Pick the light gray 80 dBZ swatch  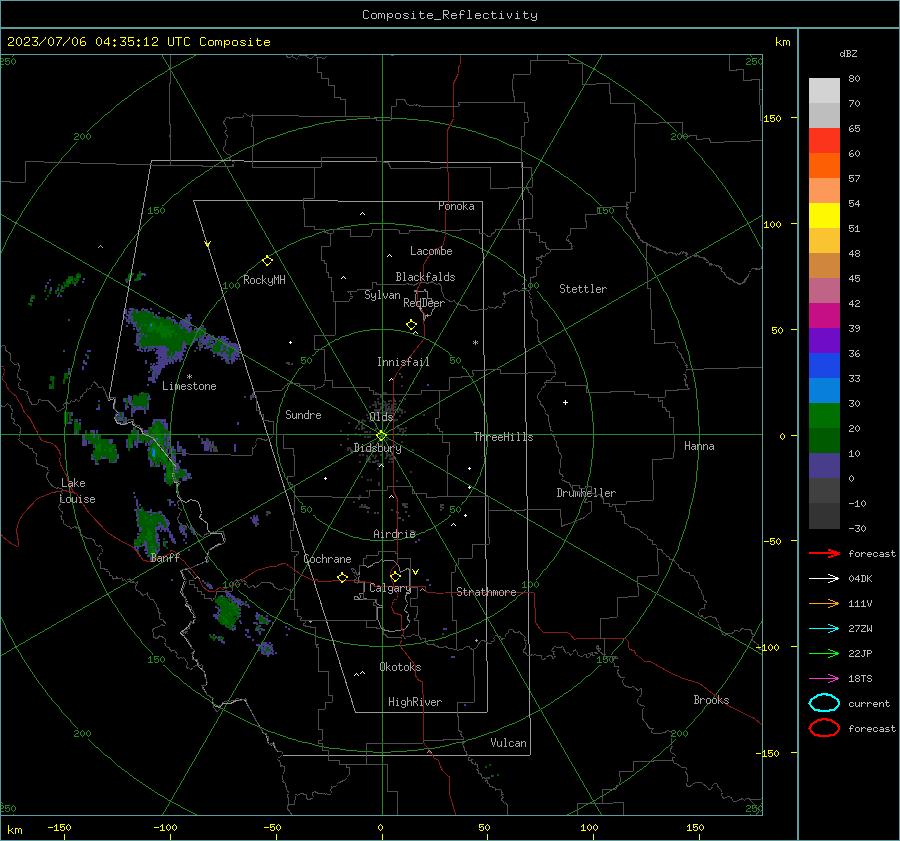(x=824, y=91)
